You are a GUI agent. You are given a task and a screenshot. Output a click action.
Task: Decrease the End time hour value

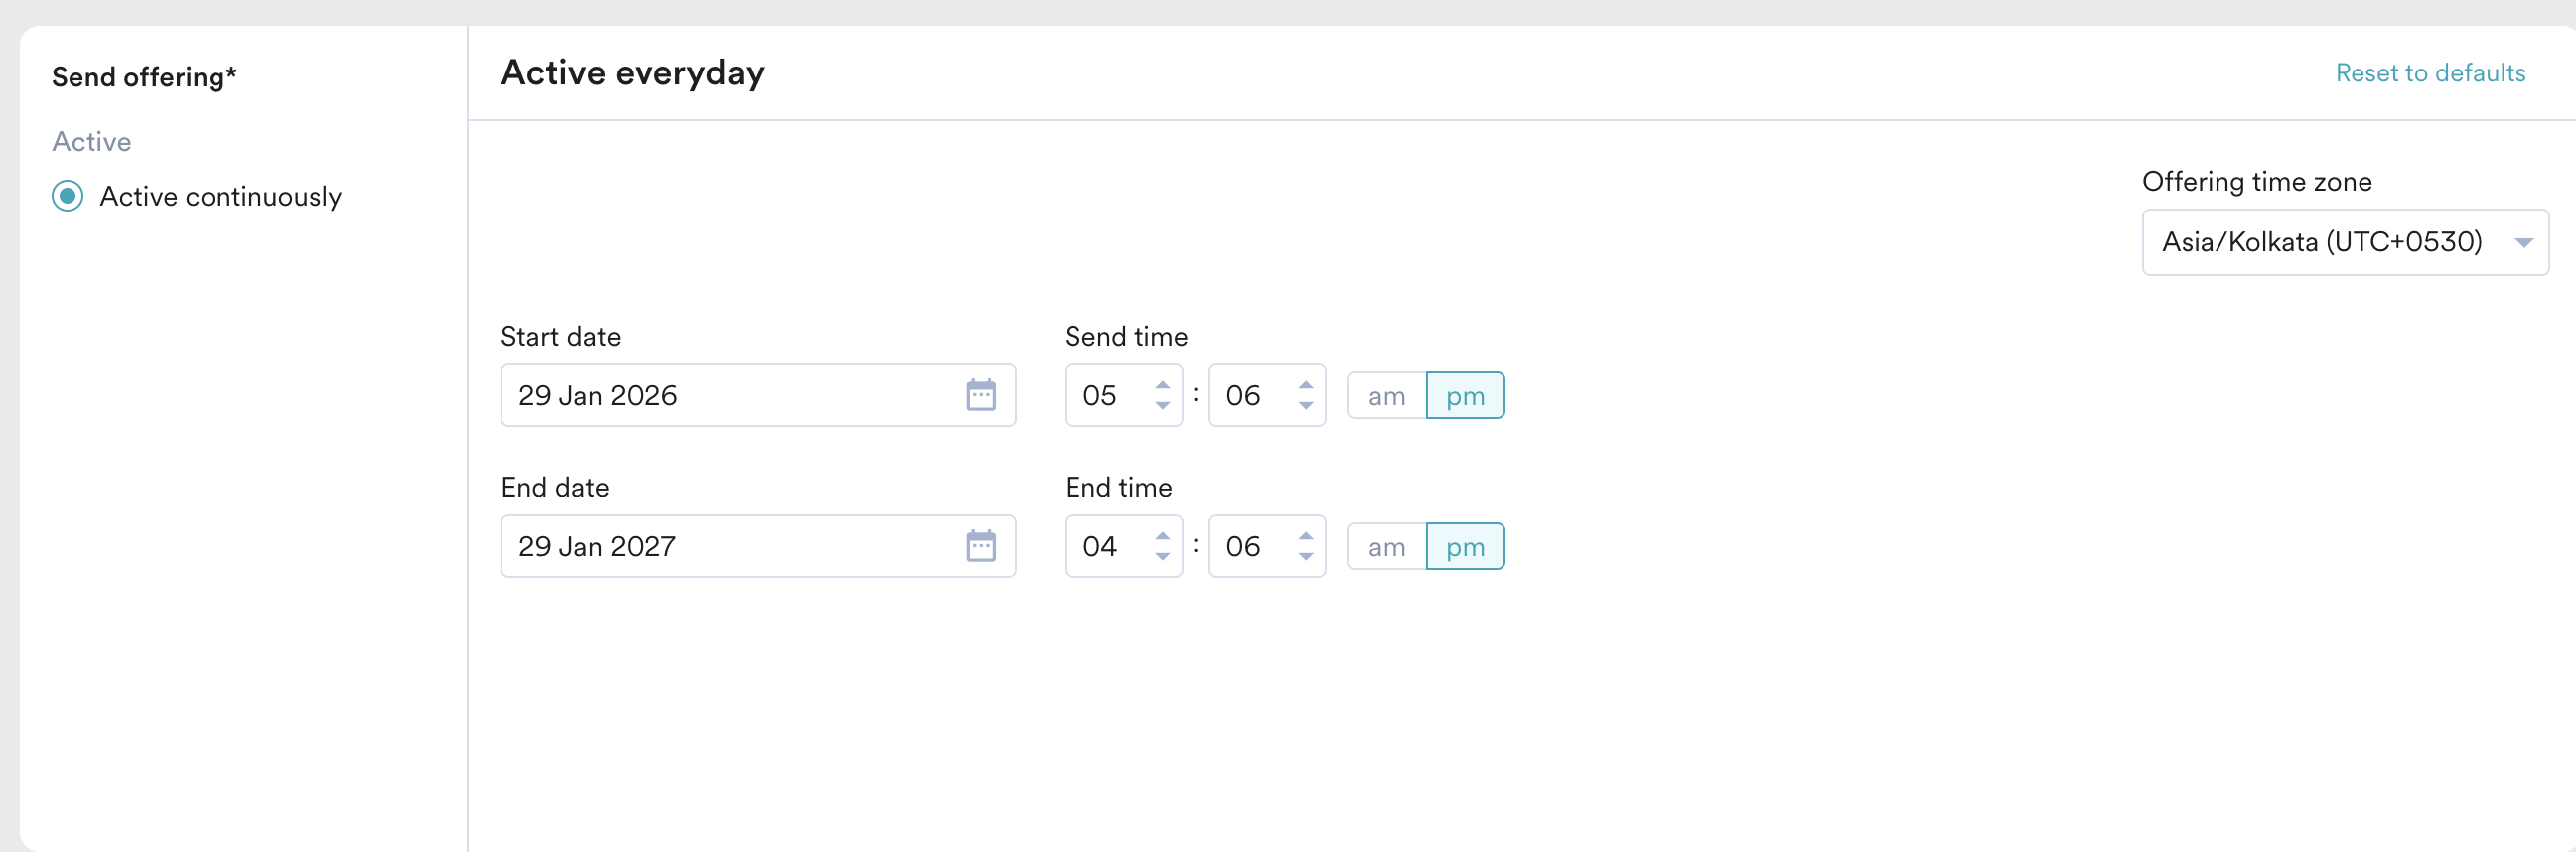point(1162,557)
